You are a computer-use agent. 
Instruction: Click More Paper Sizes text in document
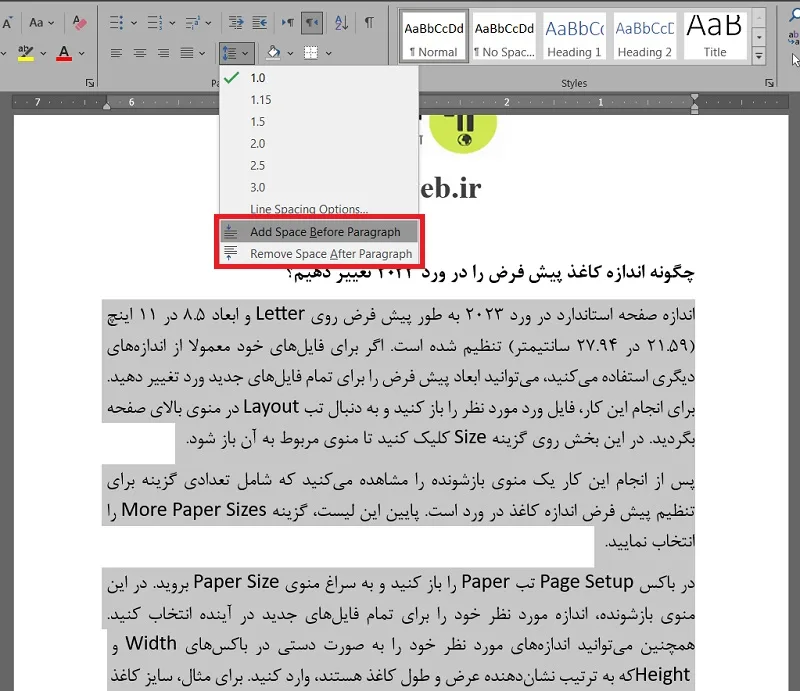[x=194, y=509]
